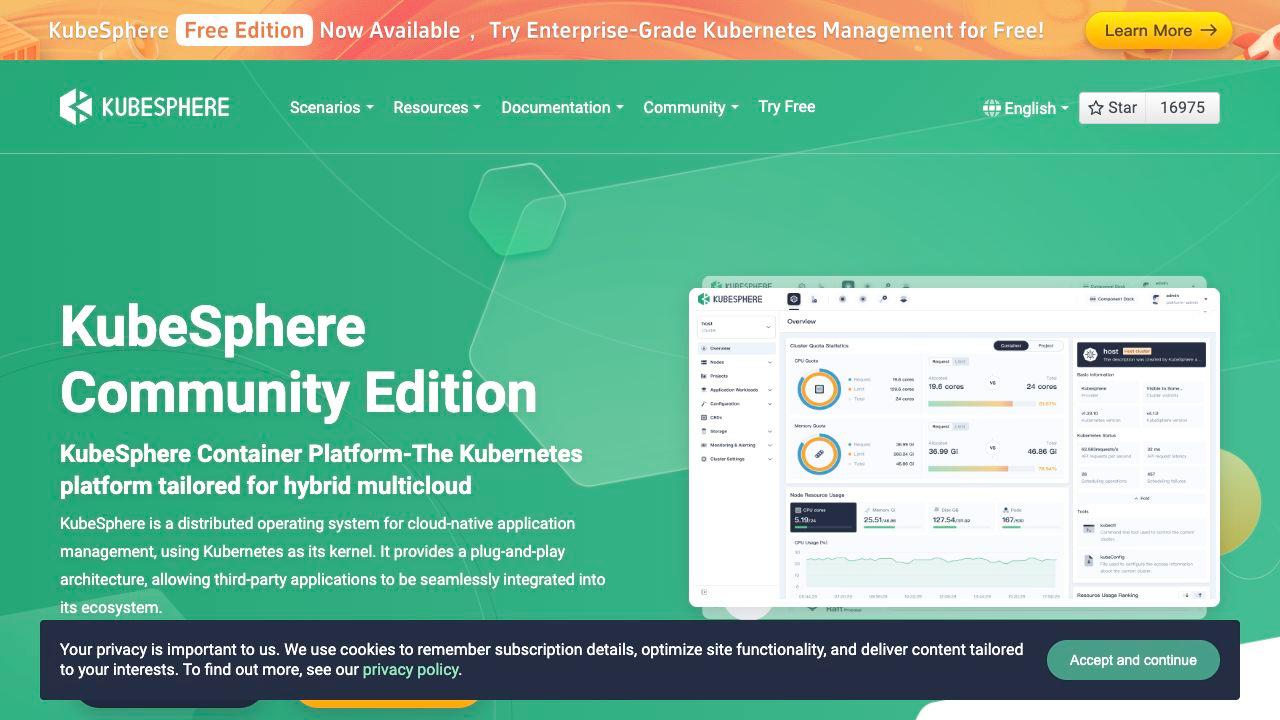Click the '46.86 Gi' total memory value
1280x720 pixels.
[1042, 452]
